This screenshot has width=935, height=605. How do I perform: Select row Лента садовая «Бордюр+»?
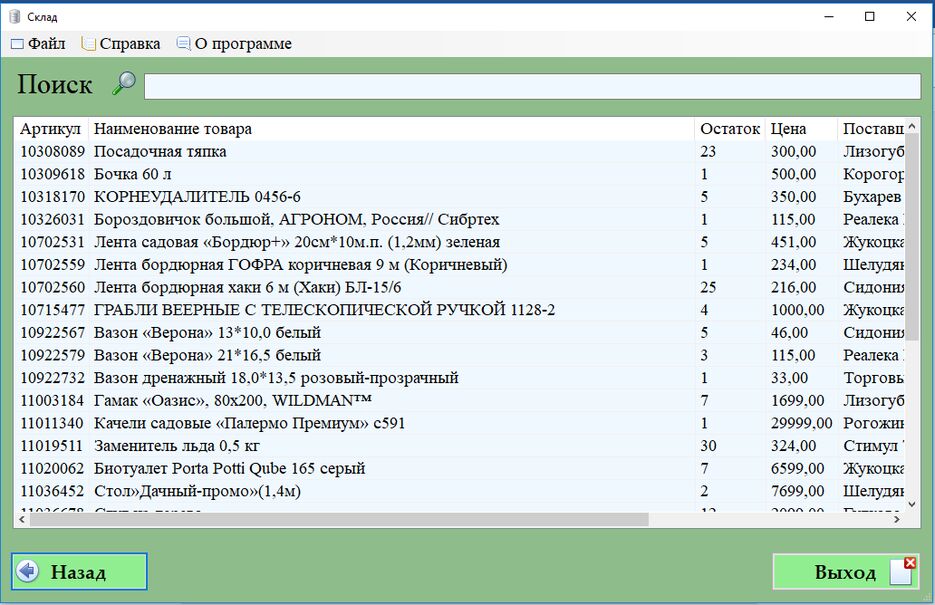[x=459, y=242]
